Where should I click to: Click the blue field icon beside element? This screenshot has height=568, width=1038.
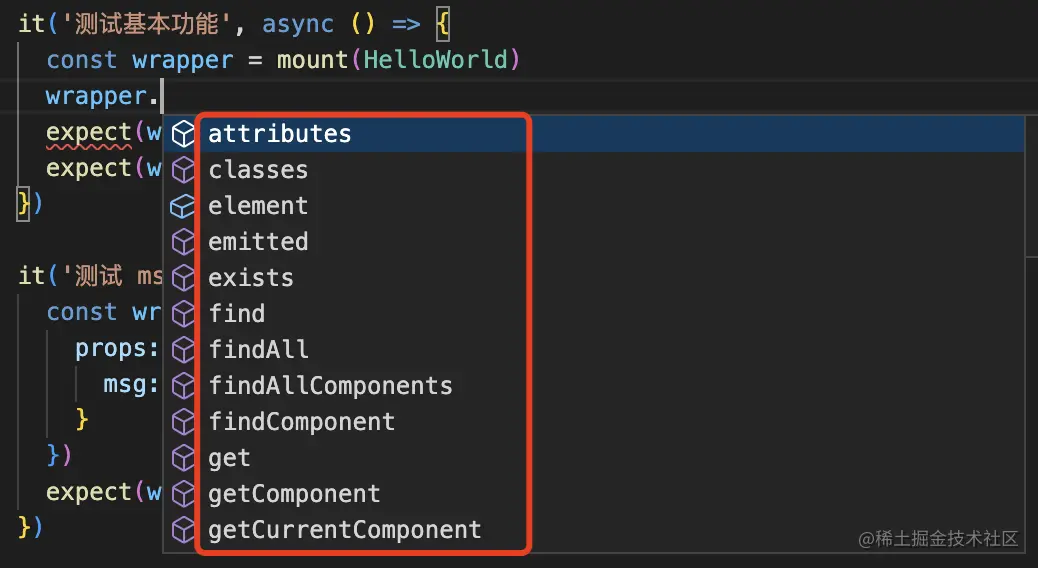(x=183, y=207)
